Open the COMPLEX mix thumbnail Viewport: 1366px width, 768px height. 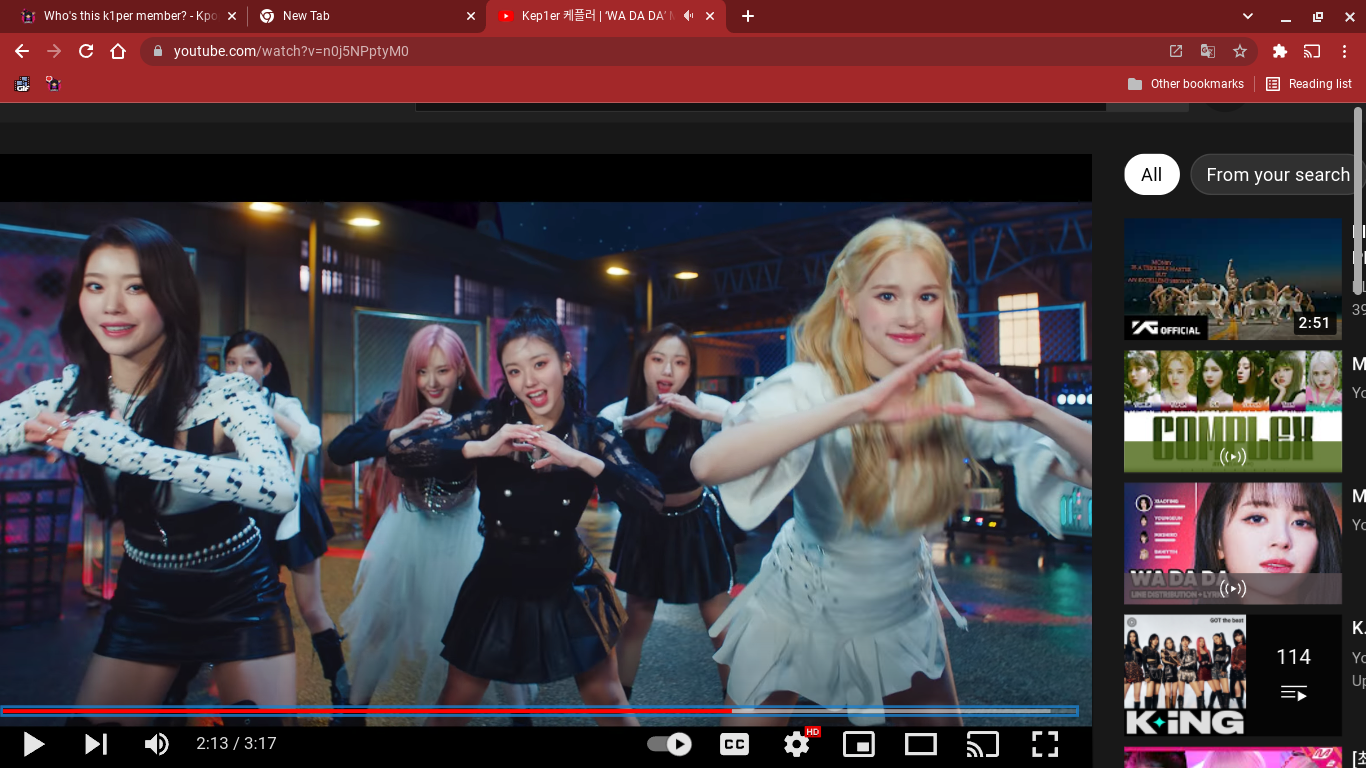(x=1232, y=411)
